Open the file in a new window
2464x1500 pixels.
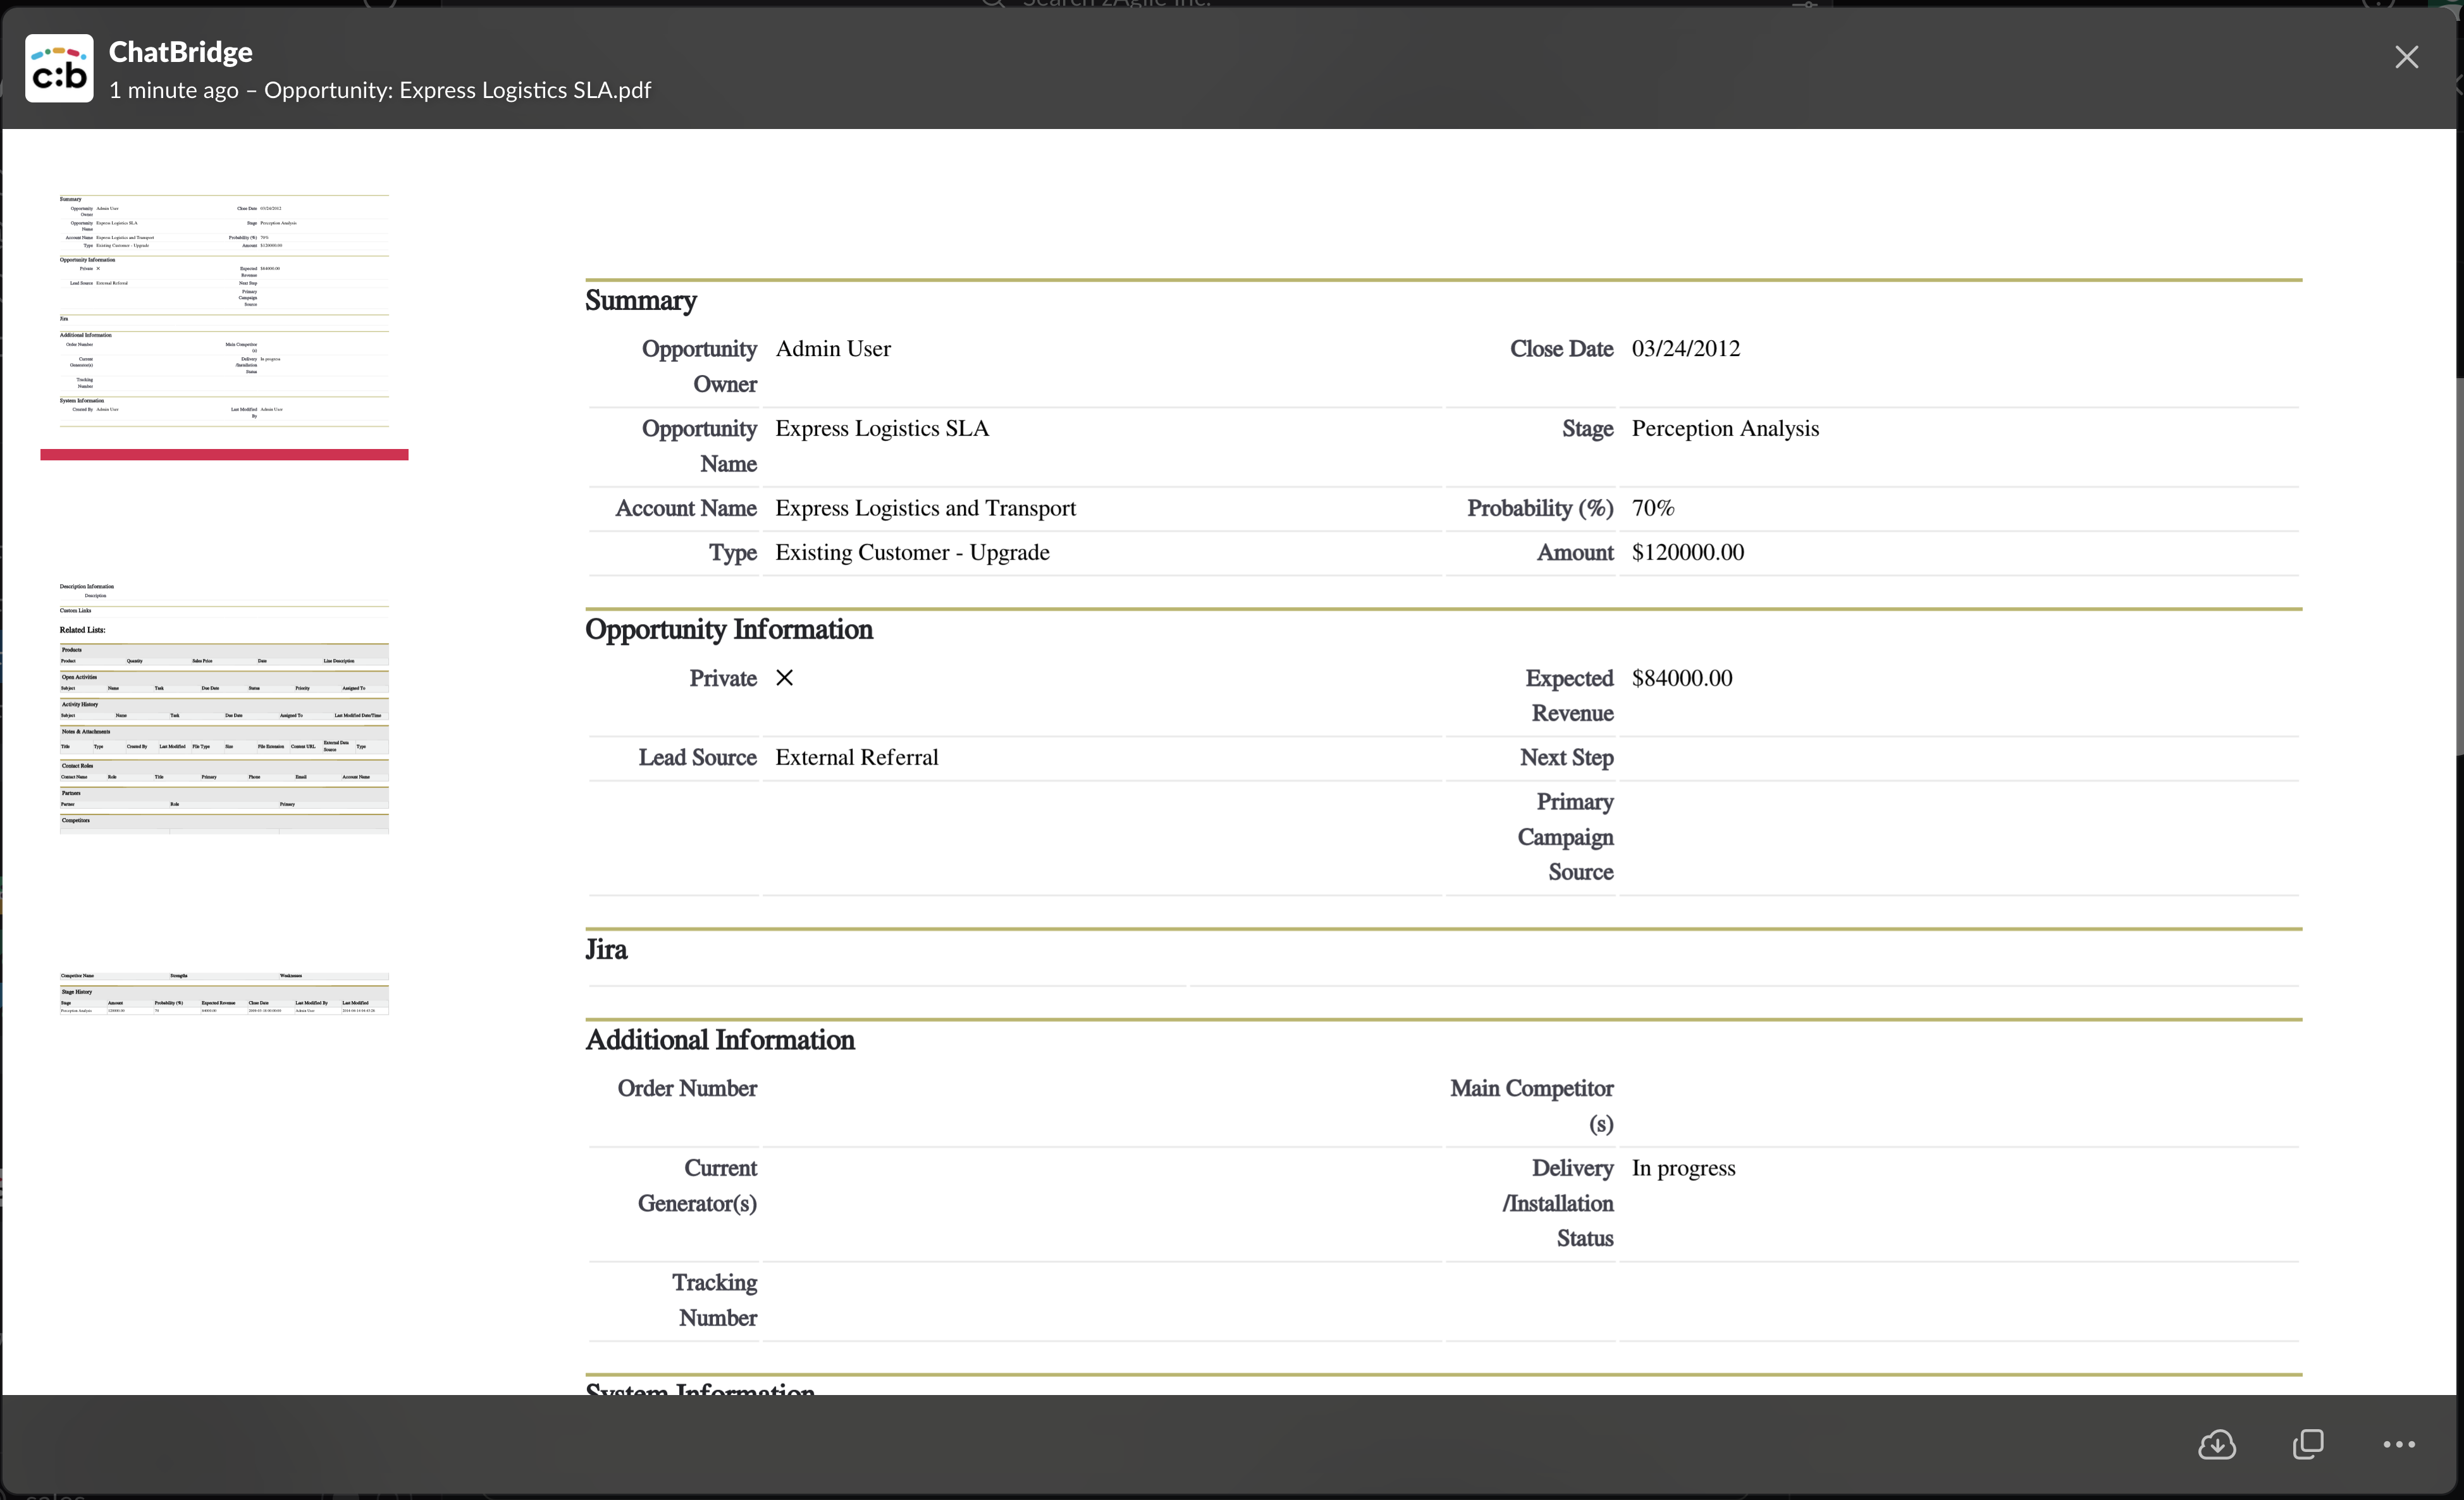[2308, 1444]
